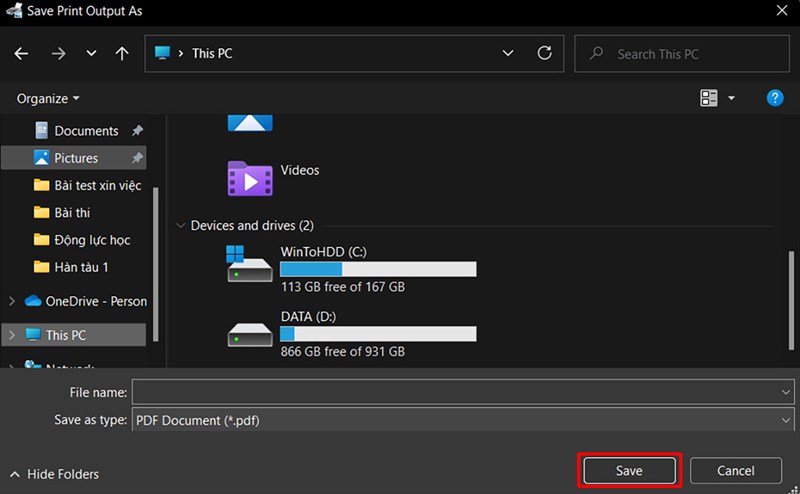Click the WinToHDD (C:) drive icon
This screenshot has height=494, width=800.
[249, 263]
